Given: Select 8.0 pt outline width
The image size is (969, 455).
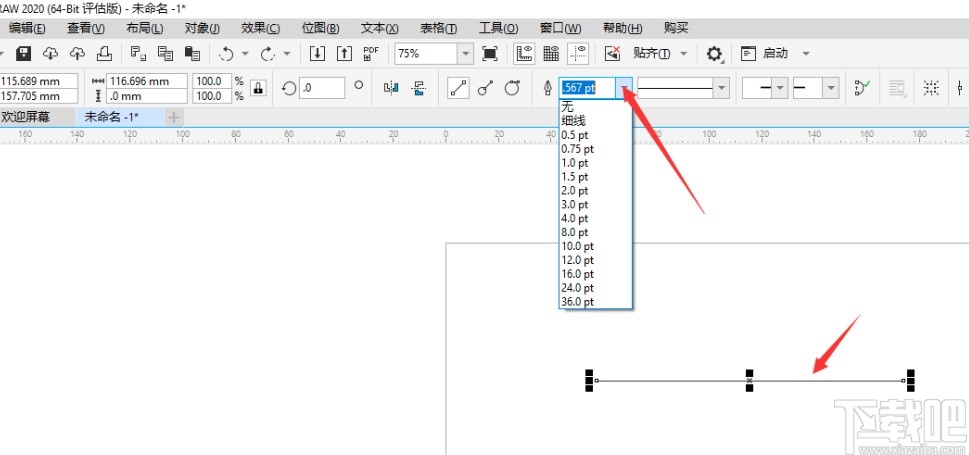Looking at the screenshot, I should pyautogui.click(x=595, y=232).
